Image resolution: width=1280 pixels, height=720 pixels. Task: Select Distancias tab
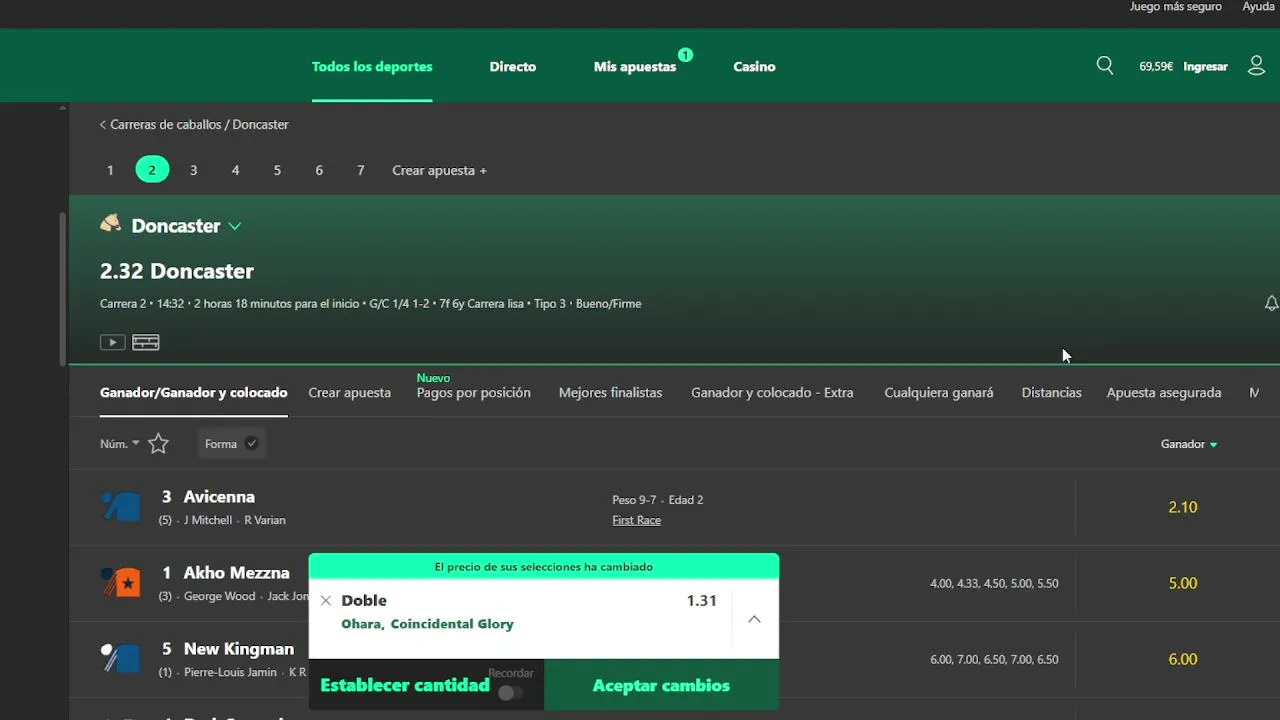point(1052,393)
